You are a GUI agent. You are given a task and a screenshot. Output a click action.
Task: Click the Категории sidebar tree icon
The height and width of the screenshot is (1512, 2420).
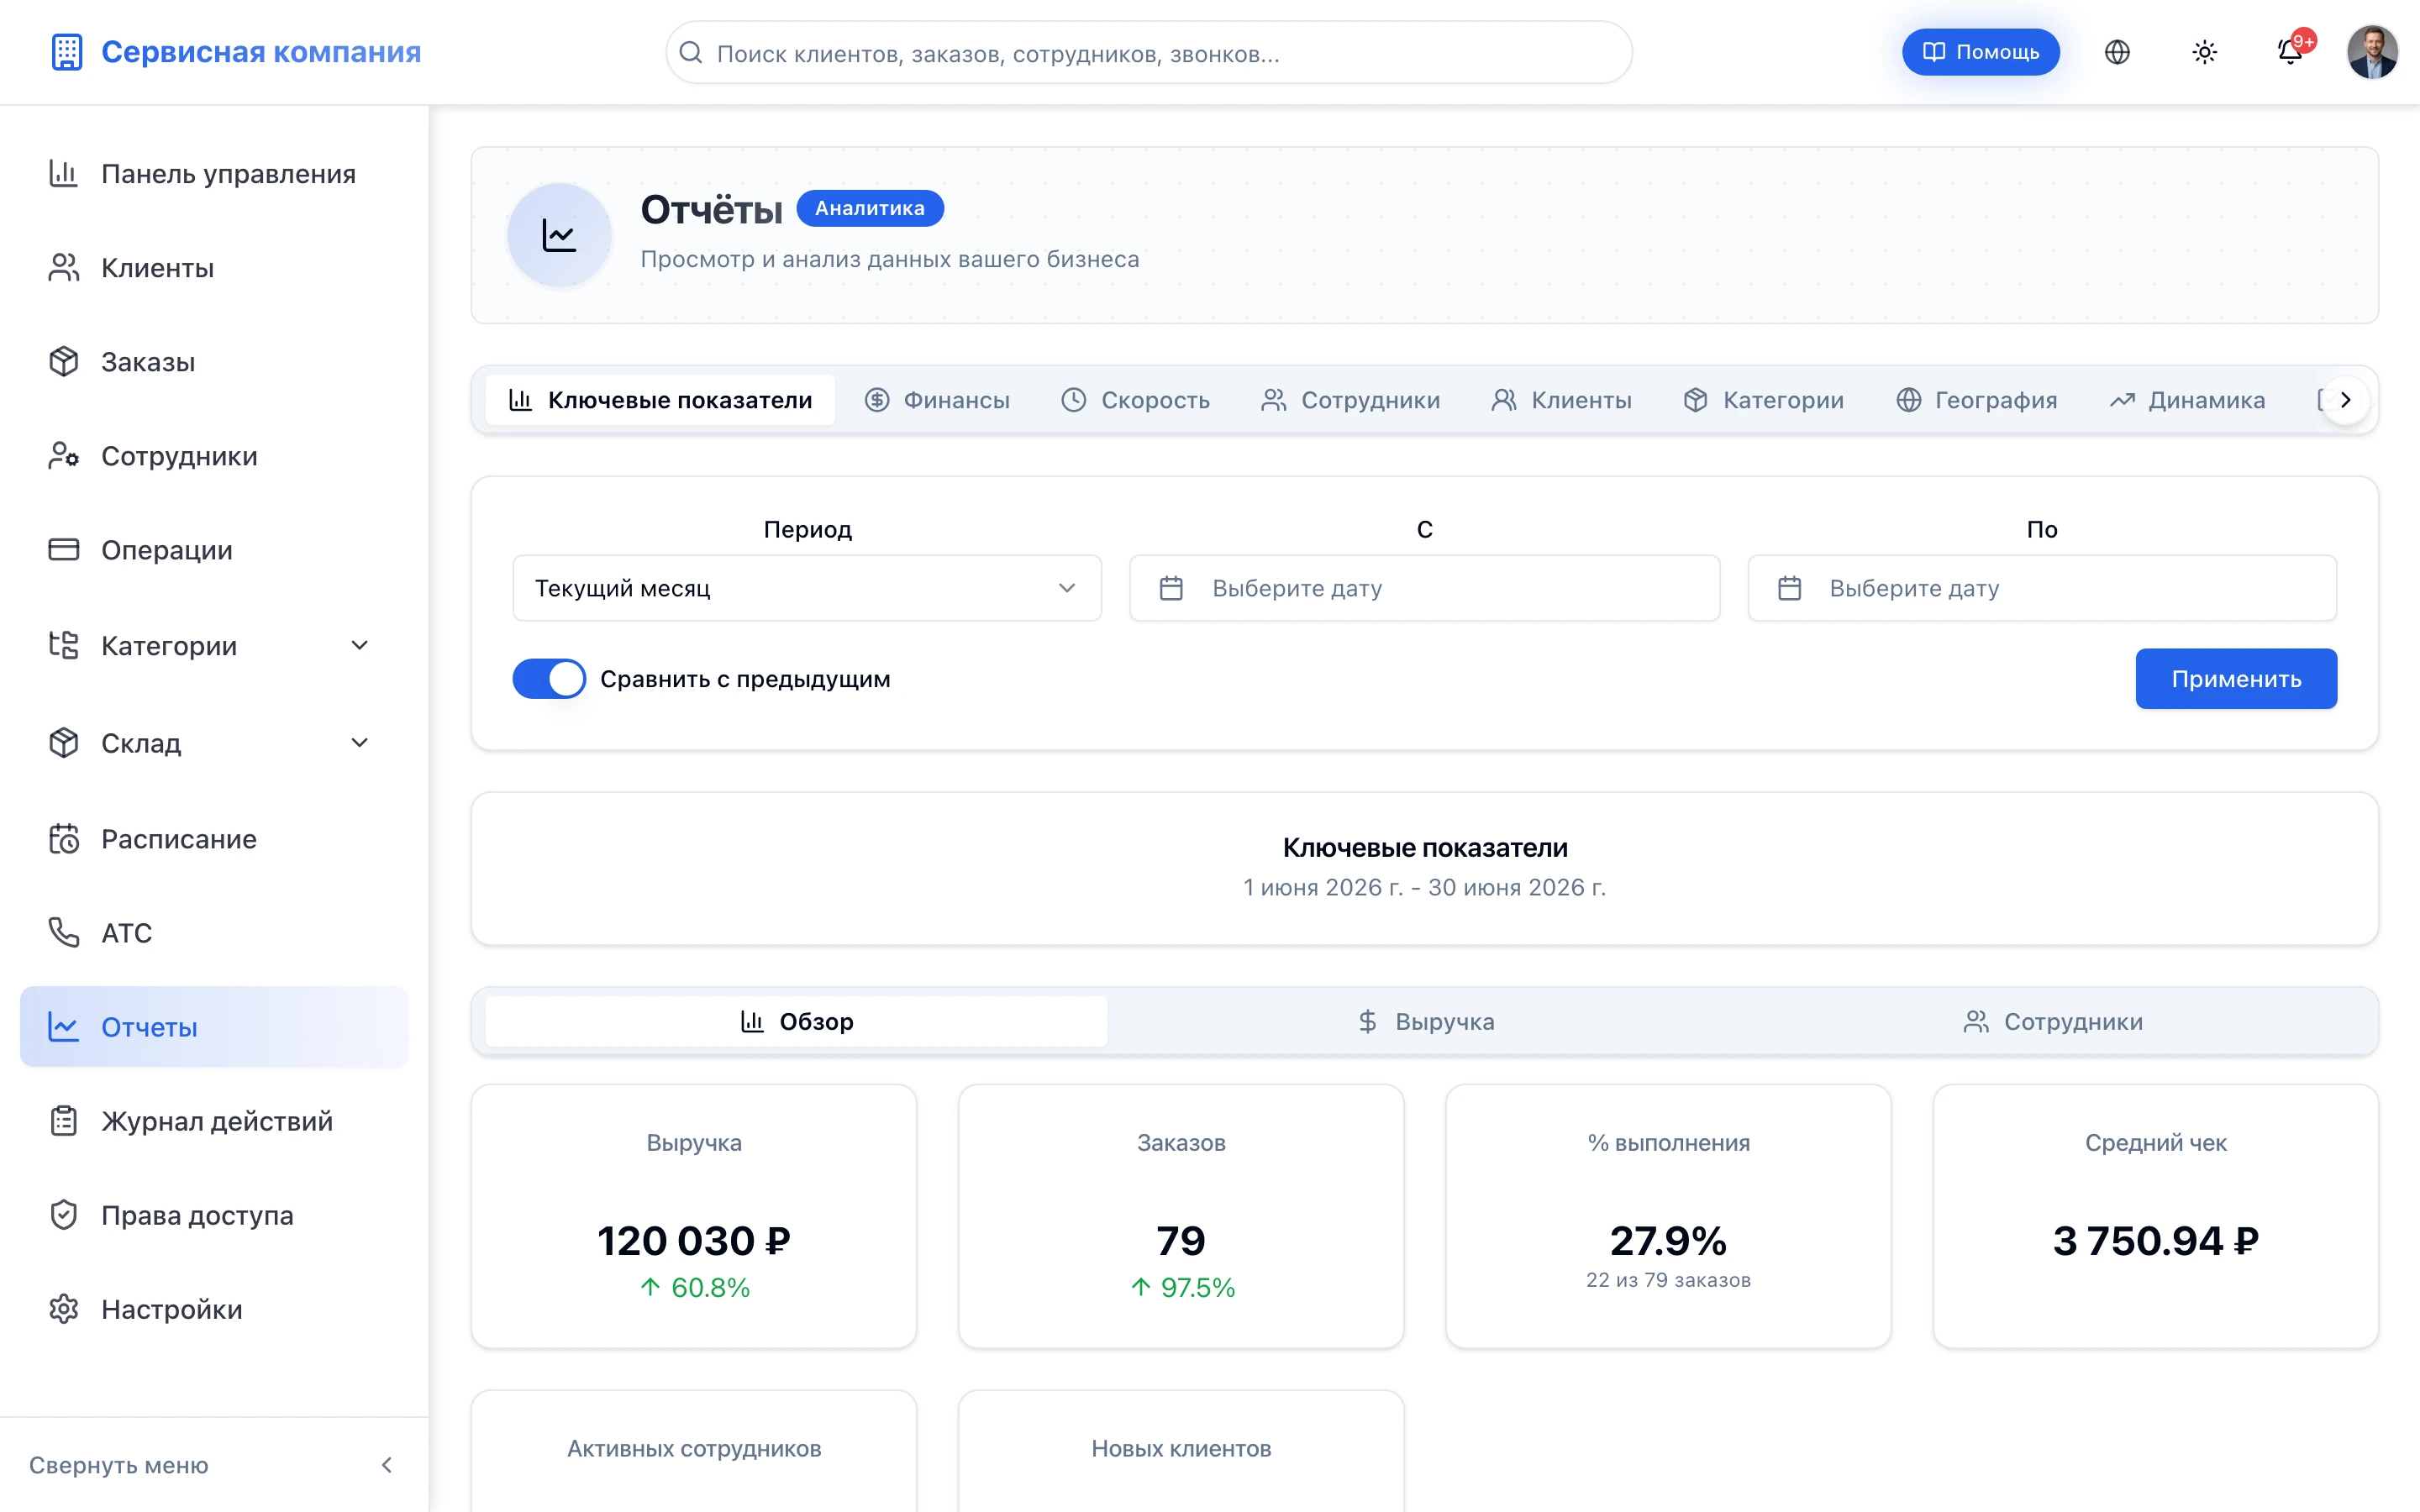pos(64,645)
